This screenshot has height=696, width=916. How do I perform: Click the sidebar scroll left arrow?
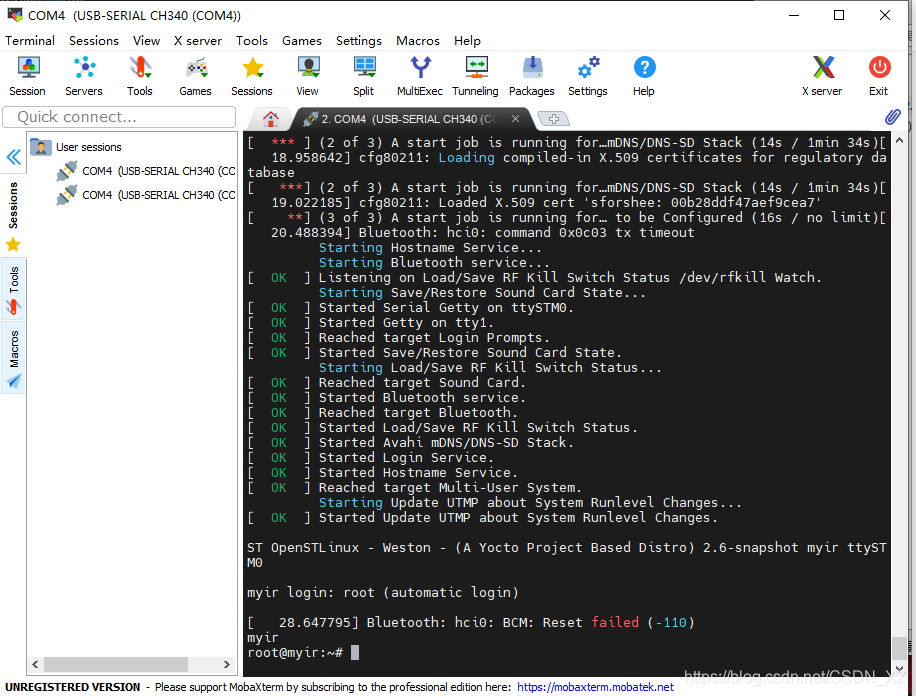pos(35,664)
